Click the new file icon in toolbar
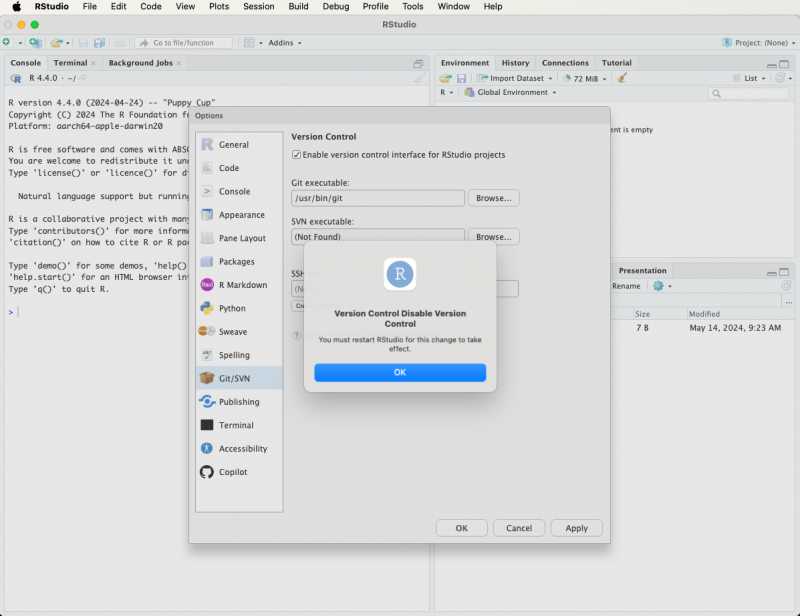The width and height of the screenshot is (800, 616). coord(7,42)
